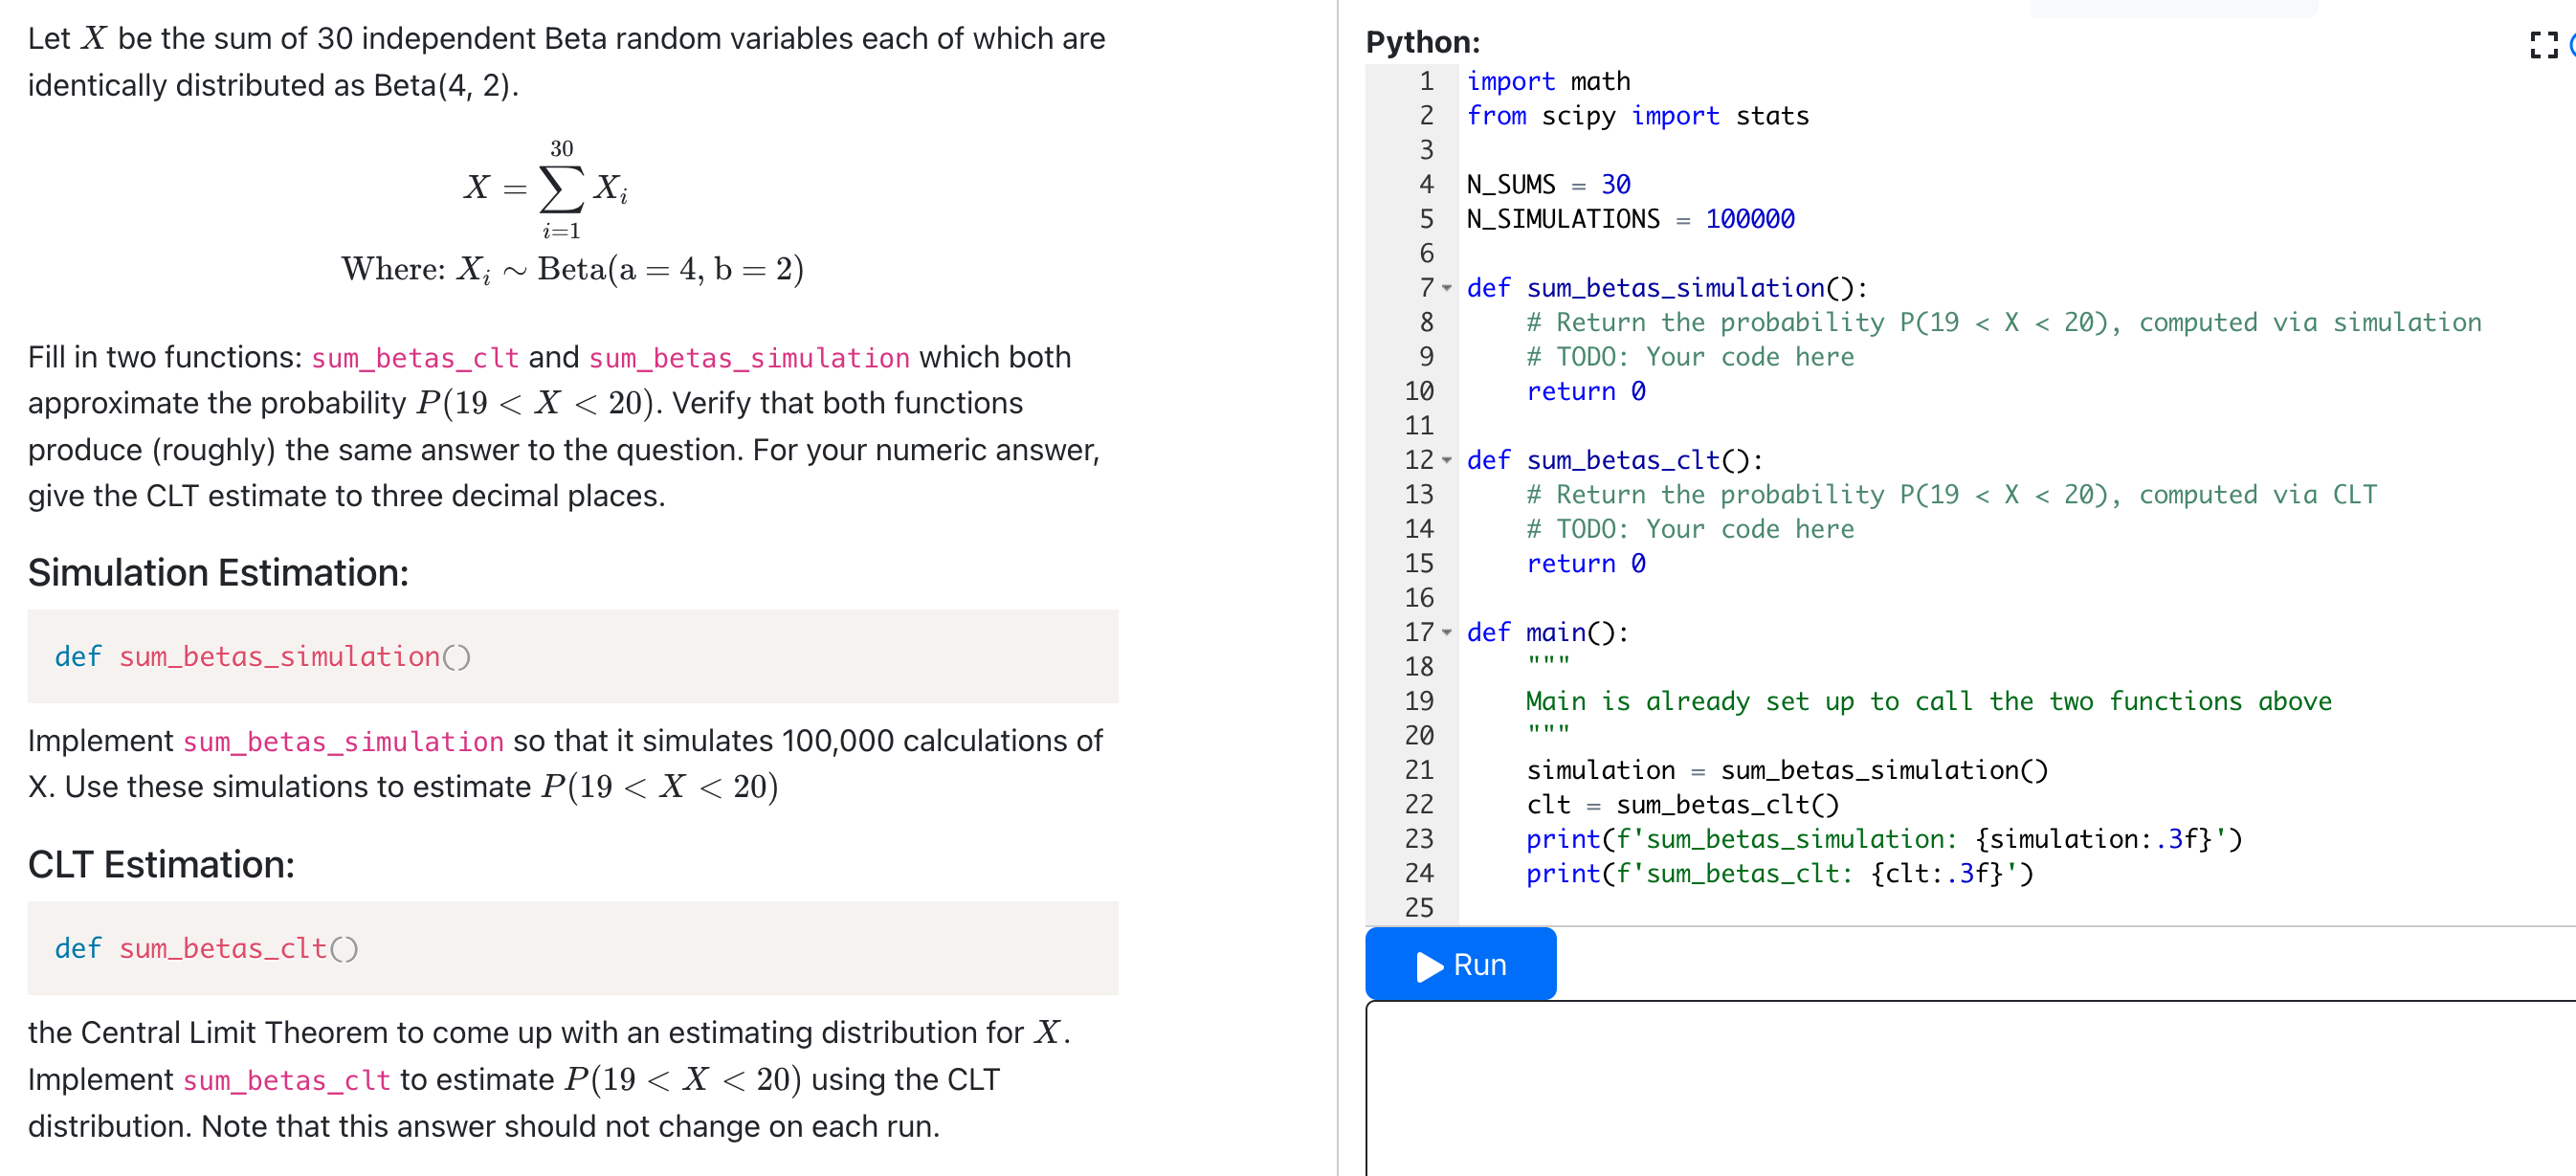
Task: Collapse the sum_betas_clt function at line 12
Action: (x=1447, y=461)
